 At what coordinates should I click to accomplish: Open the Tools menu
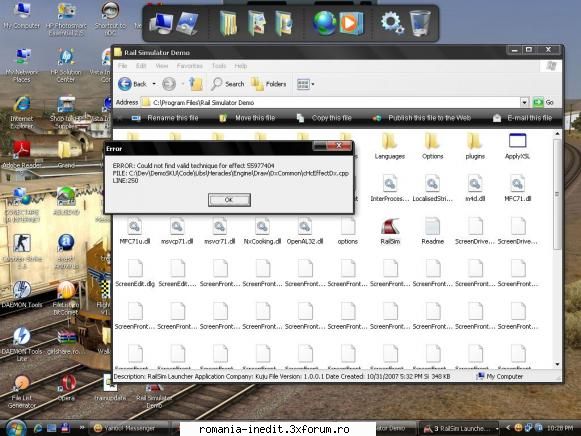[x=219, y=66]
